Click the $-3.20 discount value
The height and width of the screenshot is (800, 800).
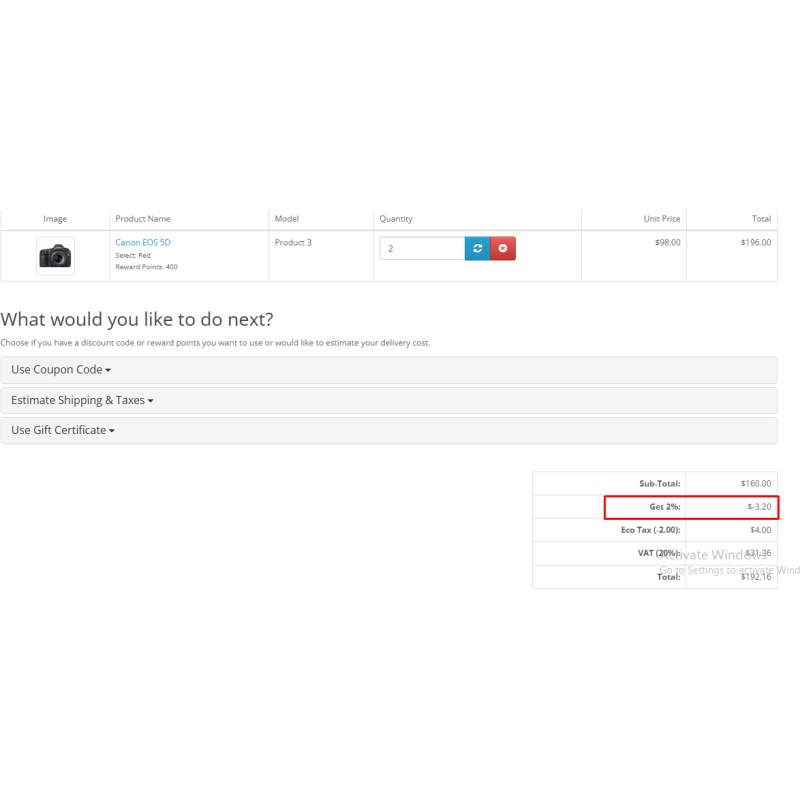coord(759,507)
